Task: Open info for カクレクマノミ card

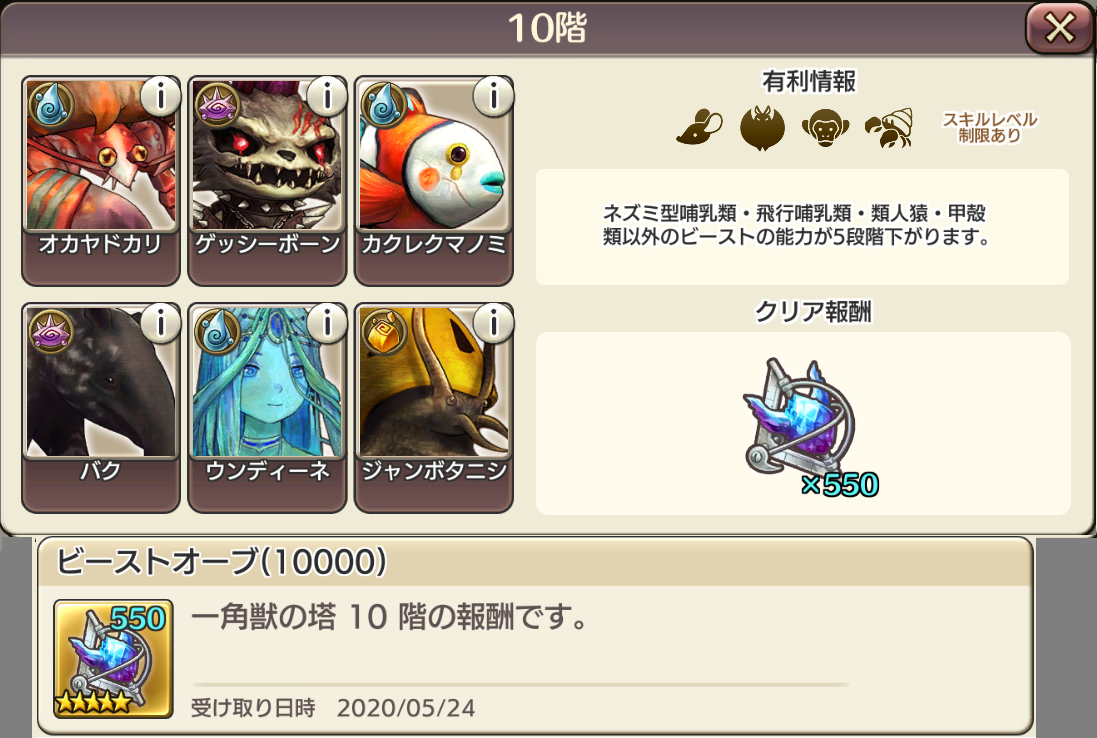Action: coord(493,97)
